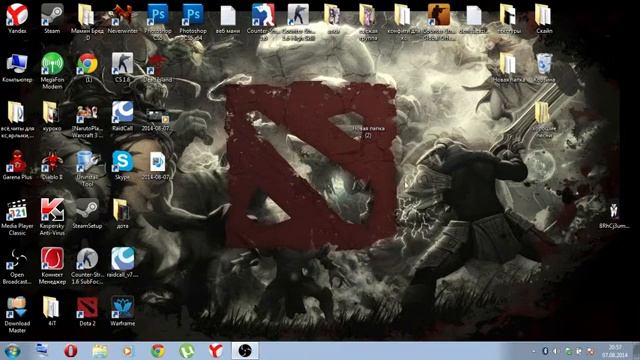Open the taskbar clock and date

[615, 351]
